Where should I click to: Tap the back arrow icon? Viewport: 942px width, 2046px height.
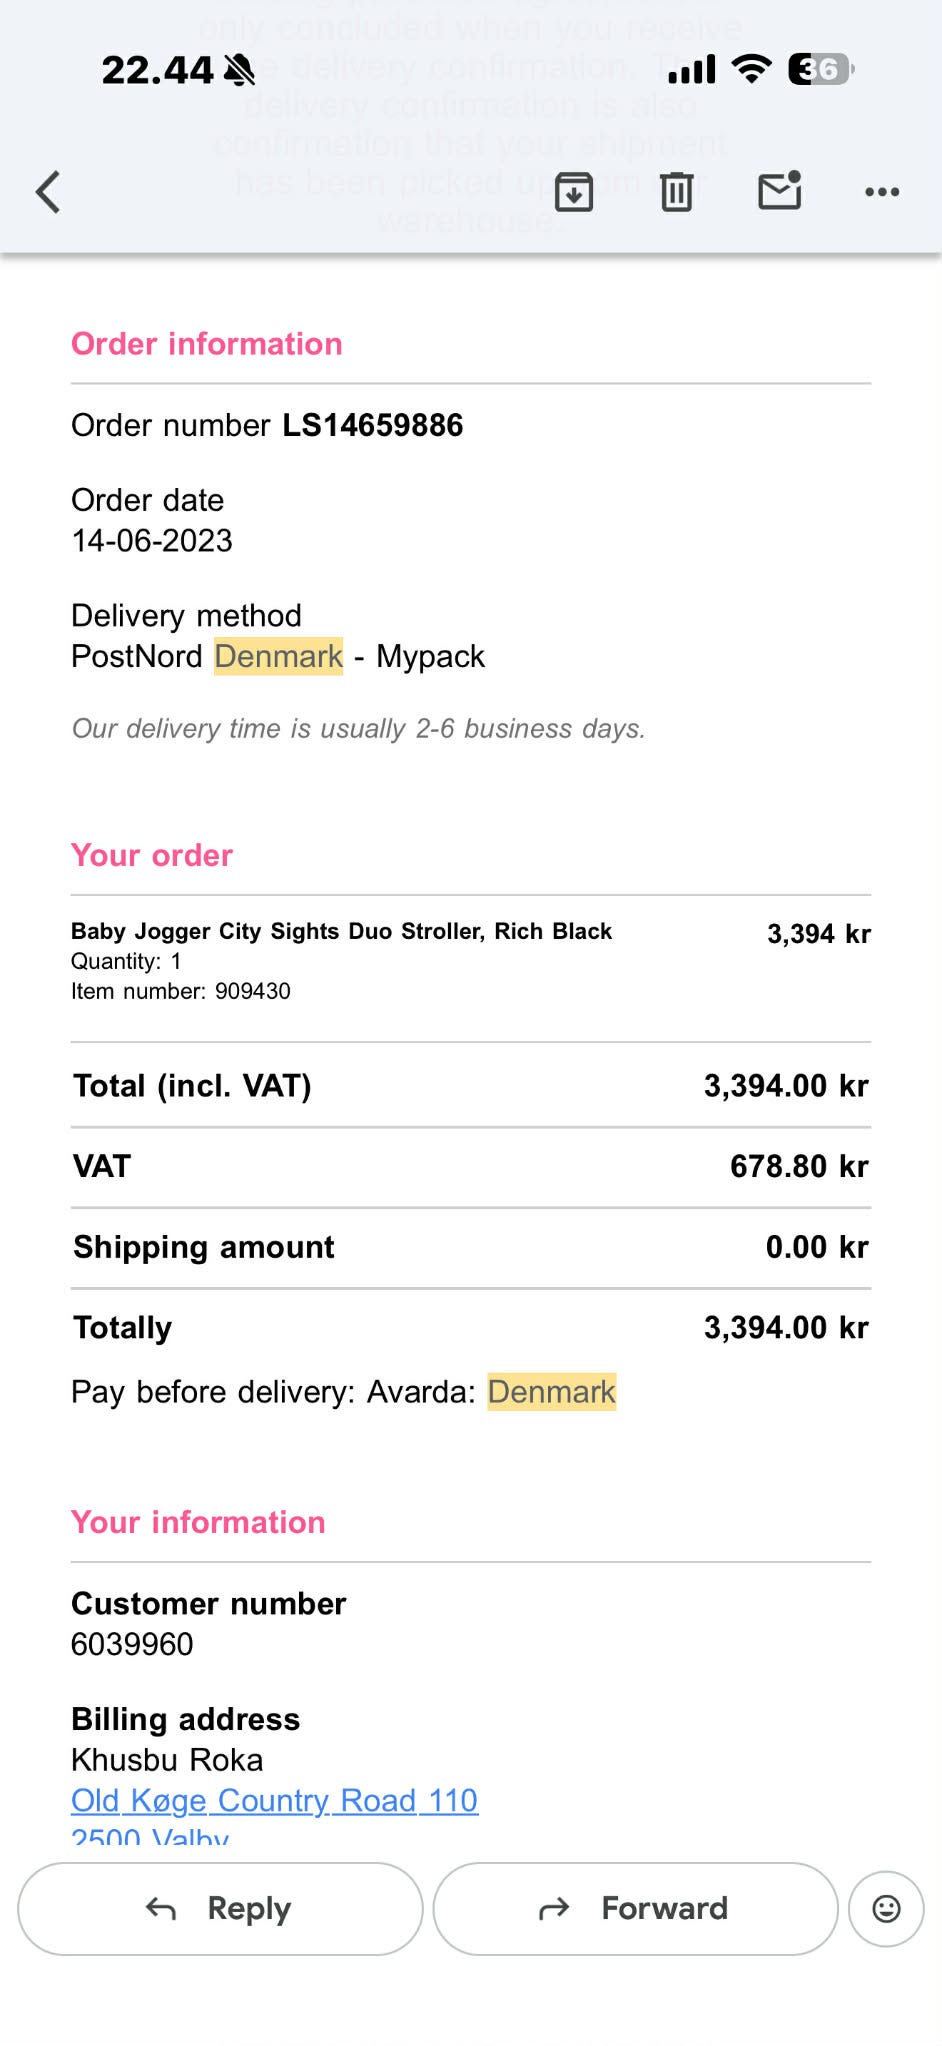click(x=48, y=192)
